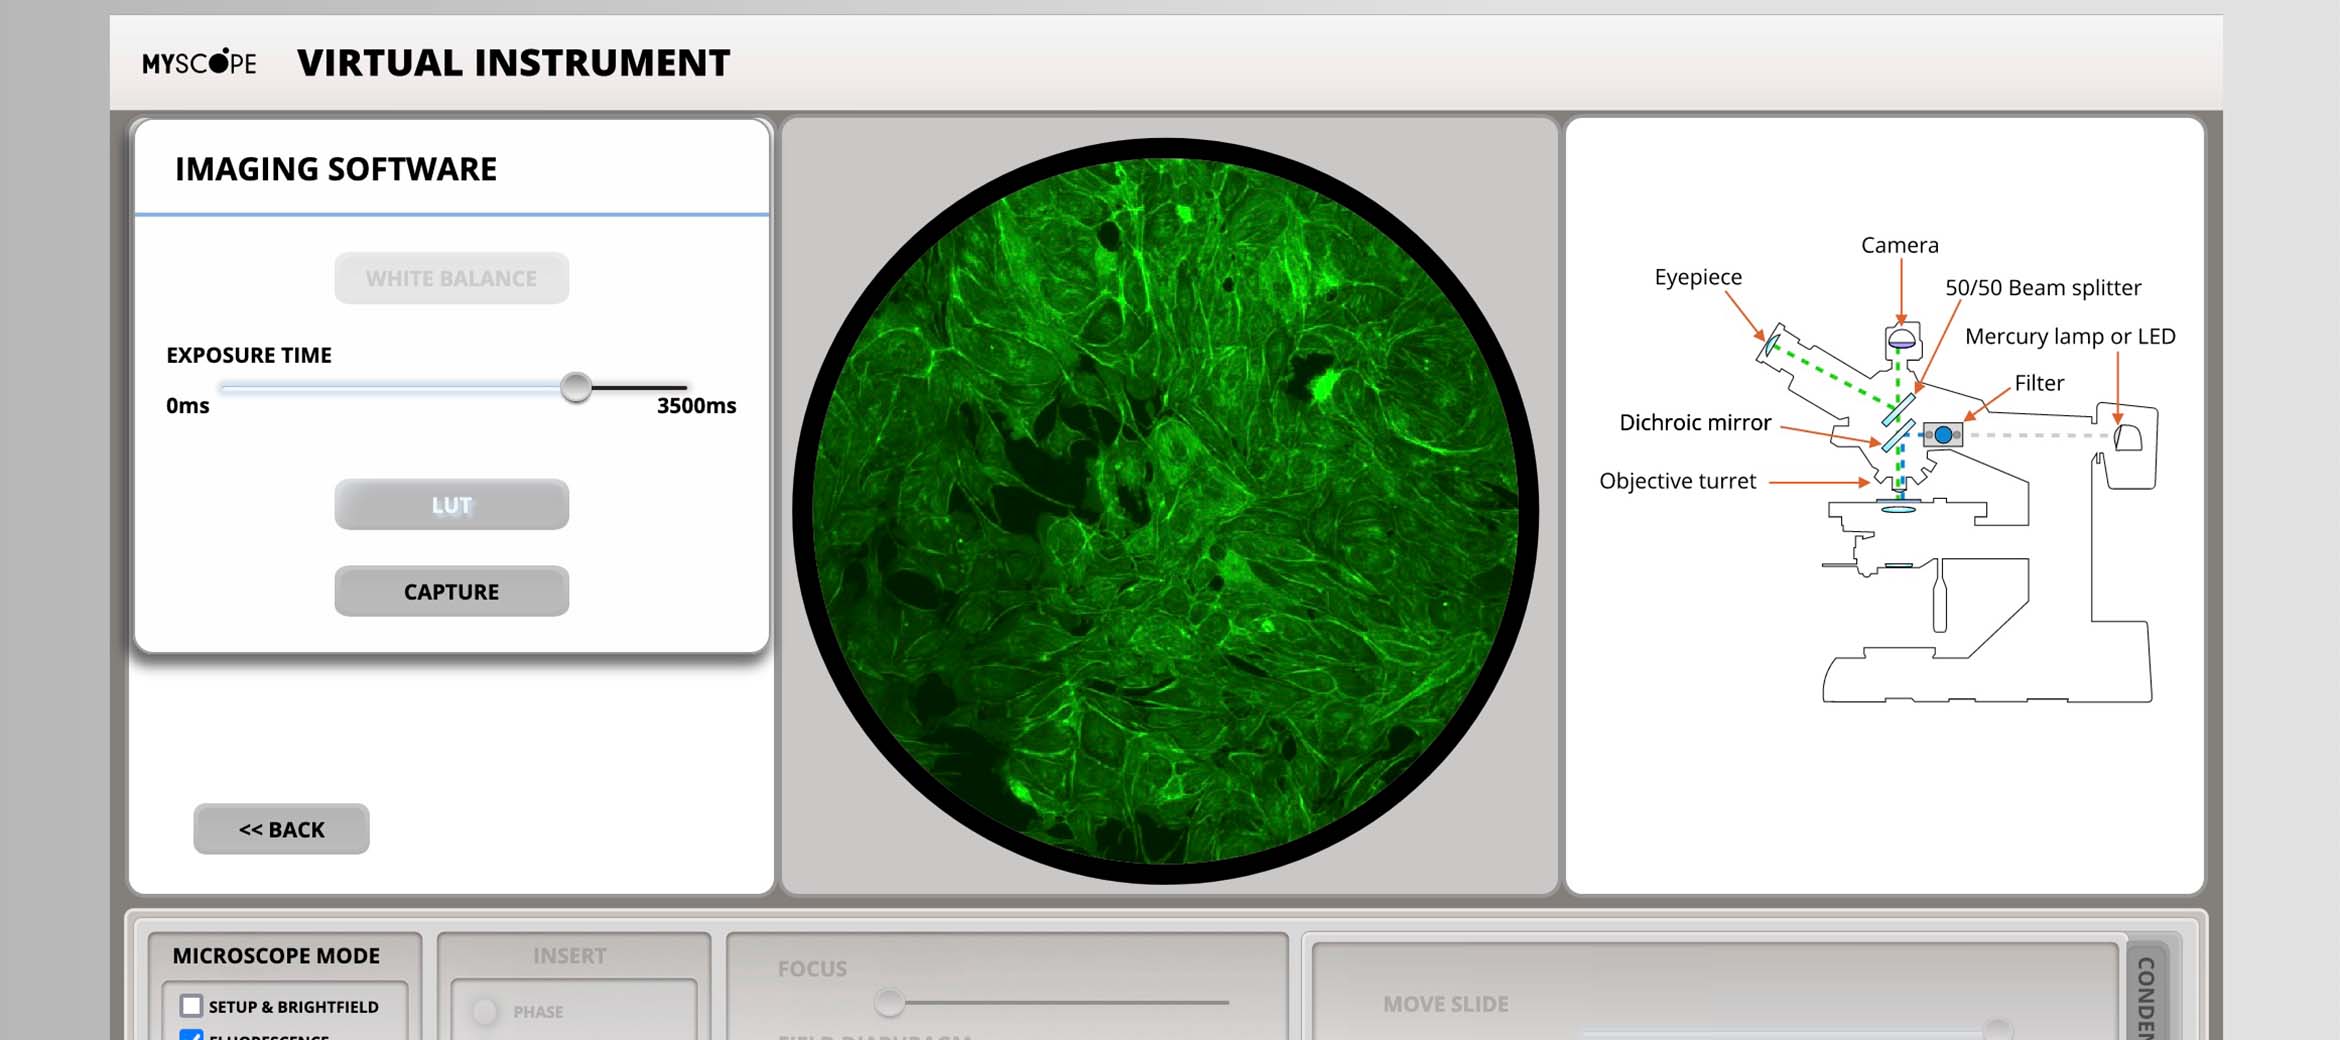Select the Phase insert radio button
The image size is (2340, 1040).
tap(483, 1012)
